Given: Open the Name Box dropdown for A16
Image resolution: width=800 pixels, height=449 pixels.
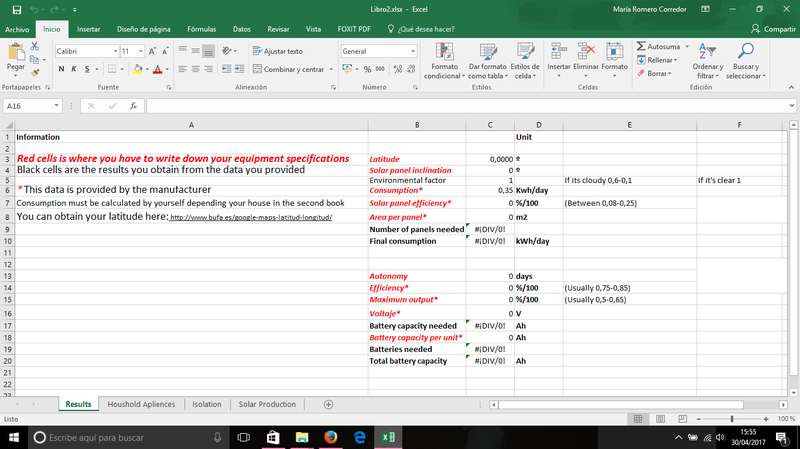Looking at the screenshot, I should coord(58,105).
